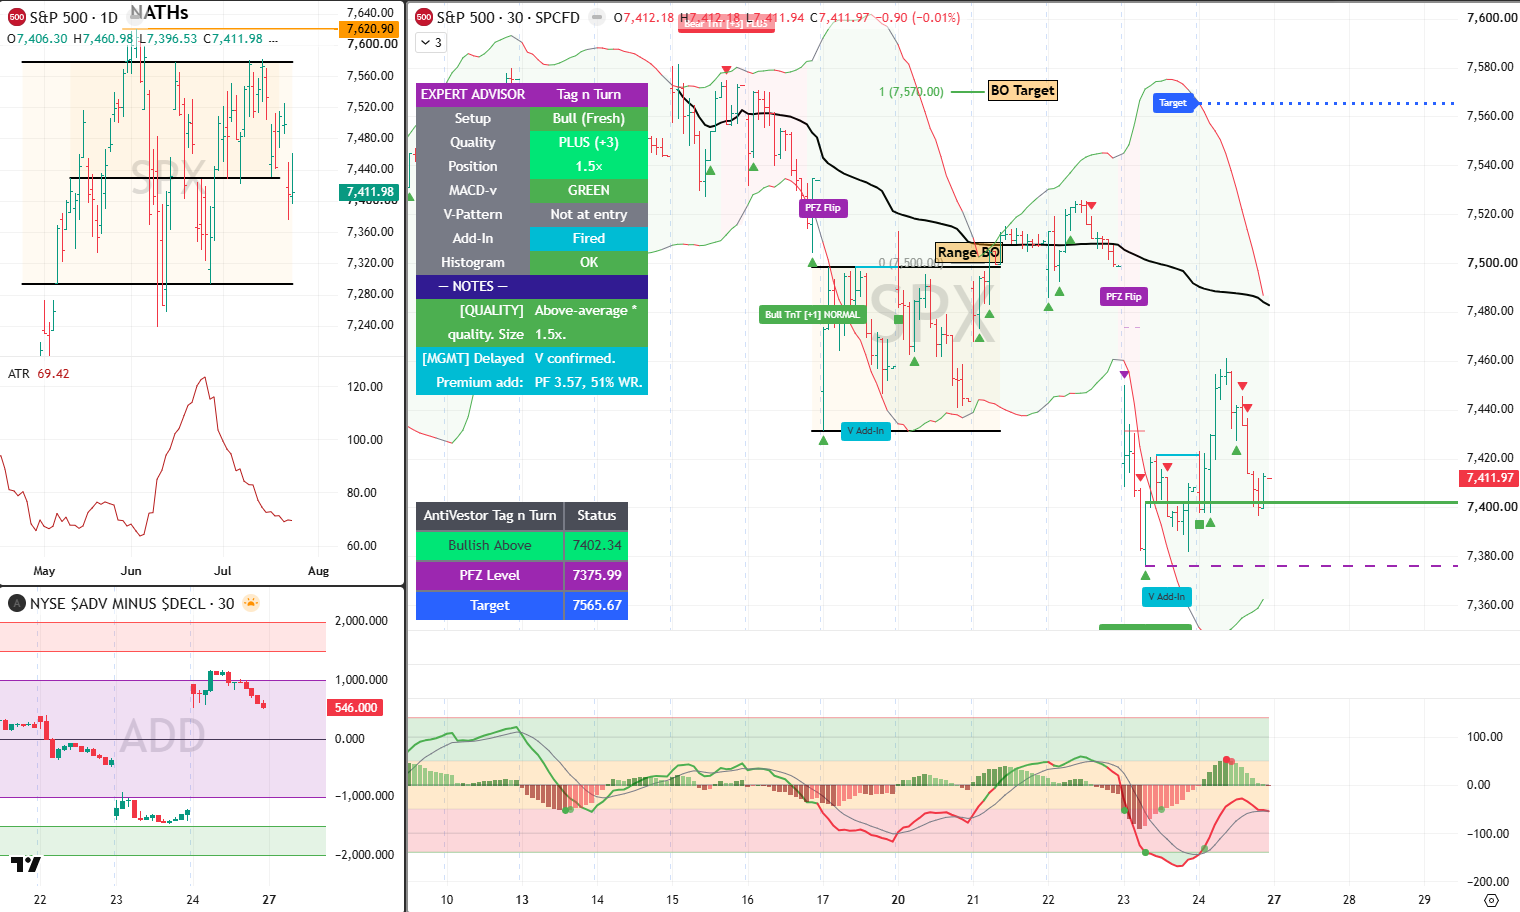Click the '7565.67' target value cell
Image resolution: width=1520 pixels, height=912 pixels.
(x=596, y=605)
